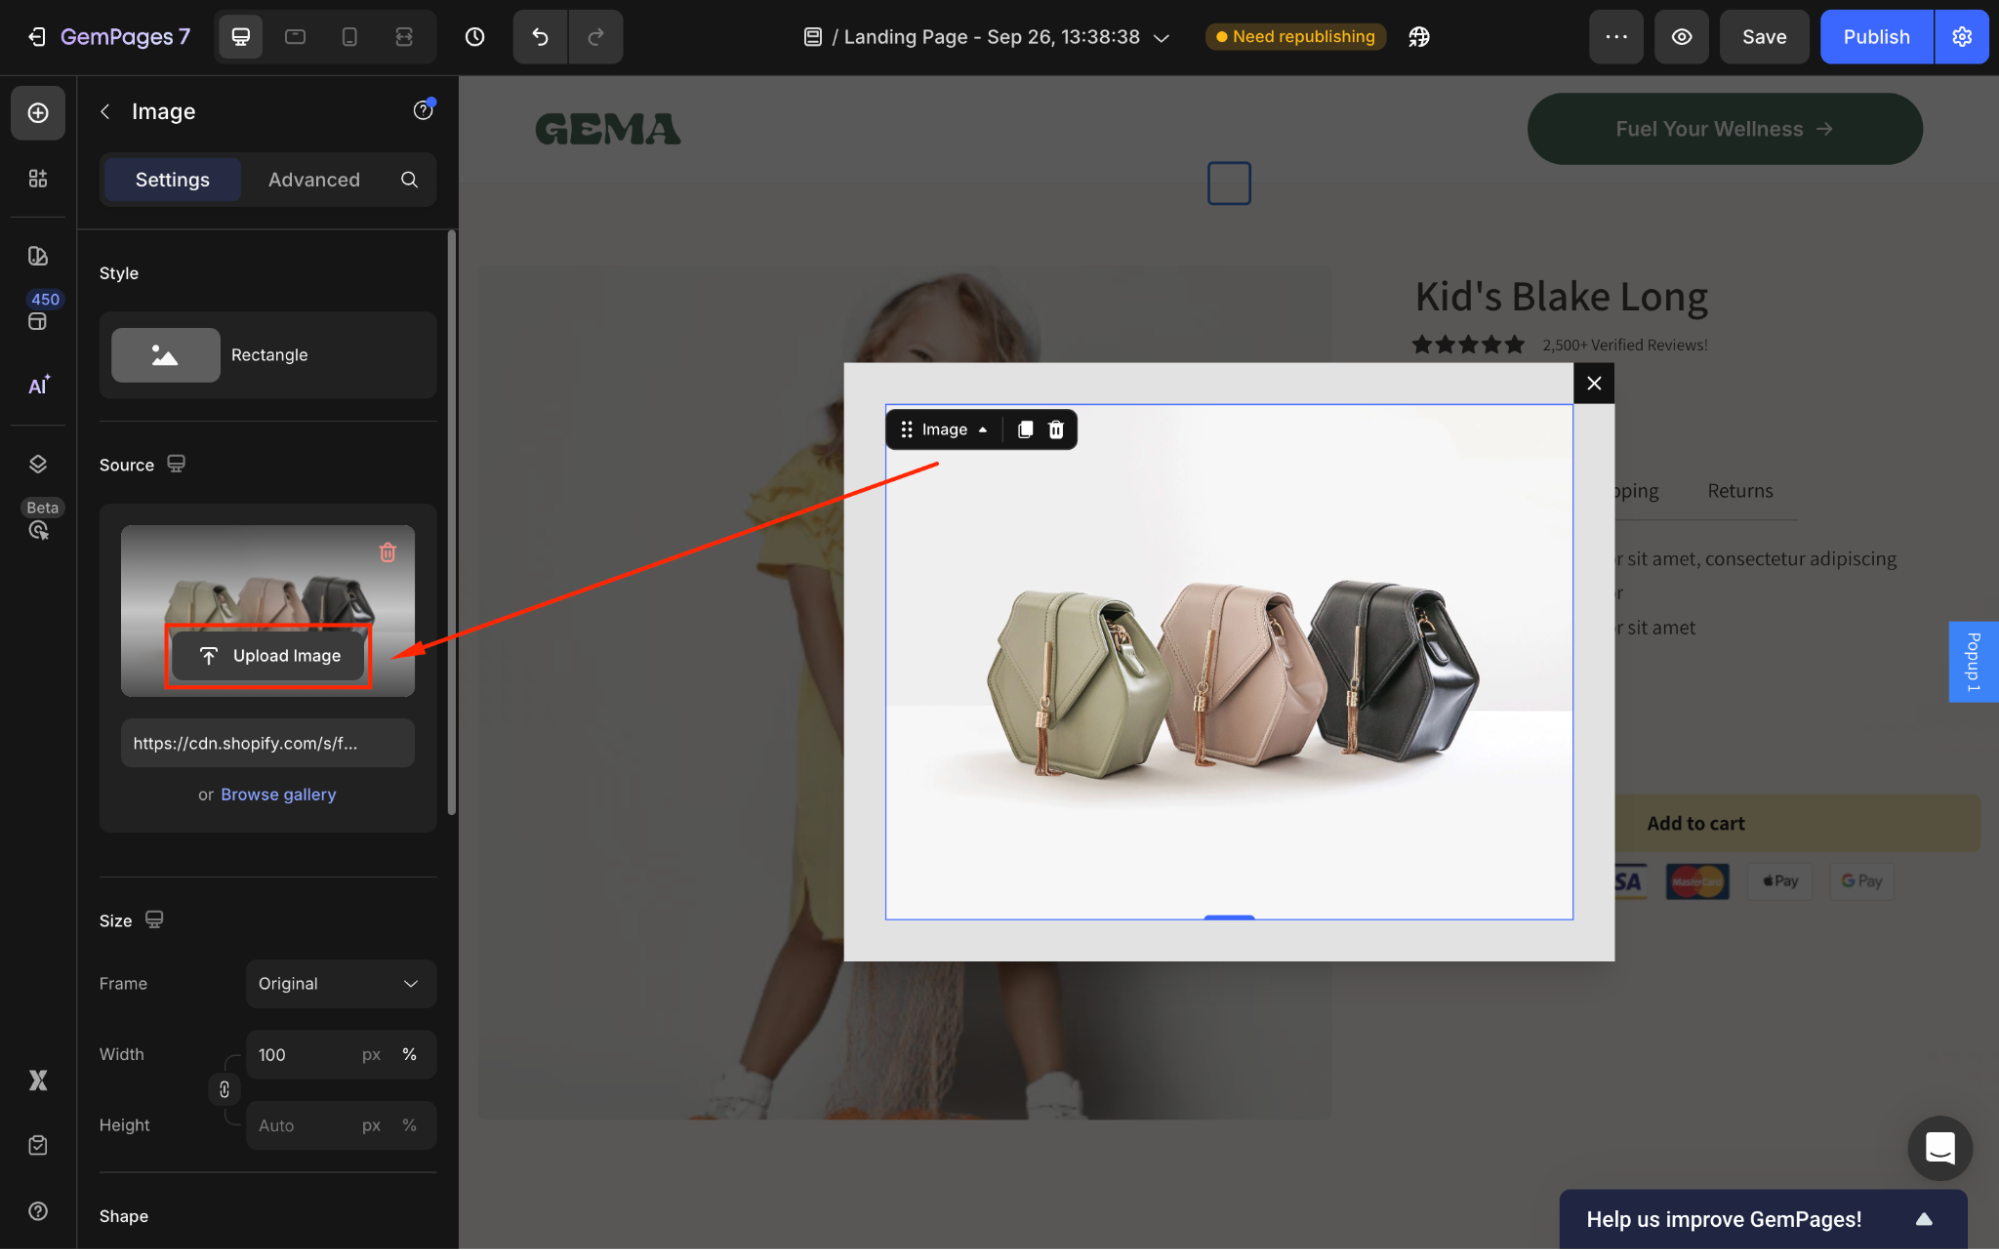Select the Settings tab
The height and width of the screenshot is (1250, 1999).
click(x=172, y=180)
